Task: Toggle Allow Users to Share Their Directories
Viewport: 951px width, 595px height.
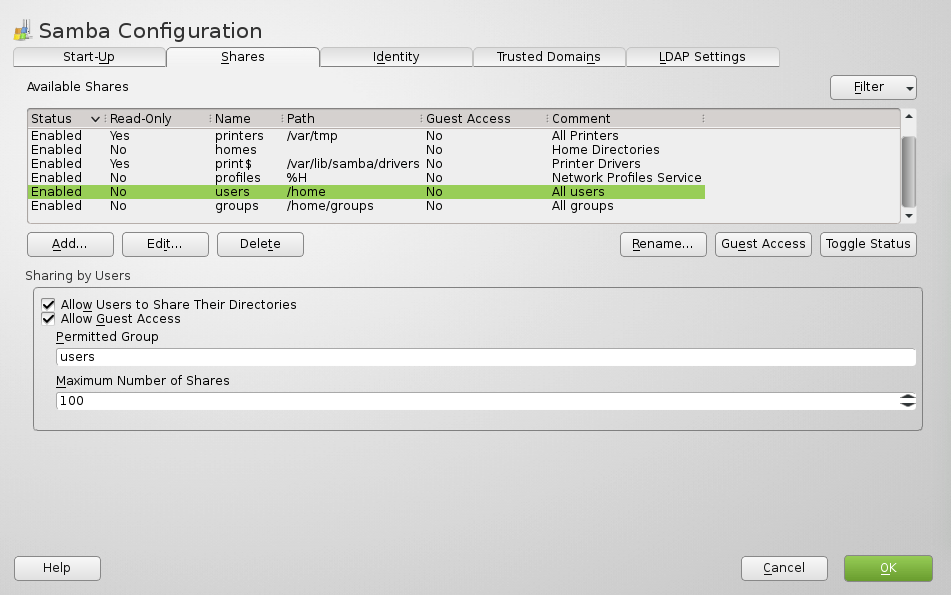Action: (x=48, y=304)
